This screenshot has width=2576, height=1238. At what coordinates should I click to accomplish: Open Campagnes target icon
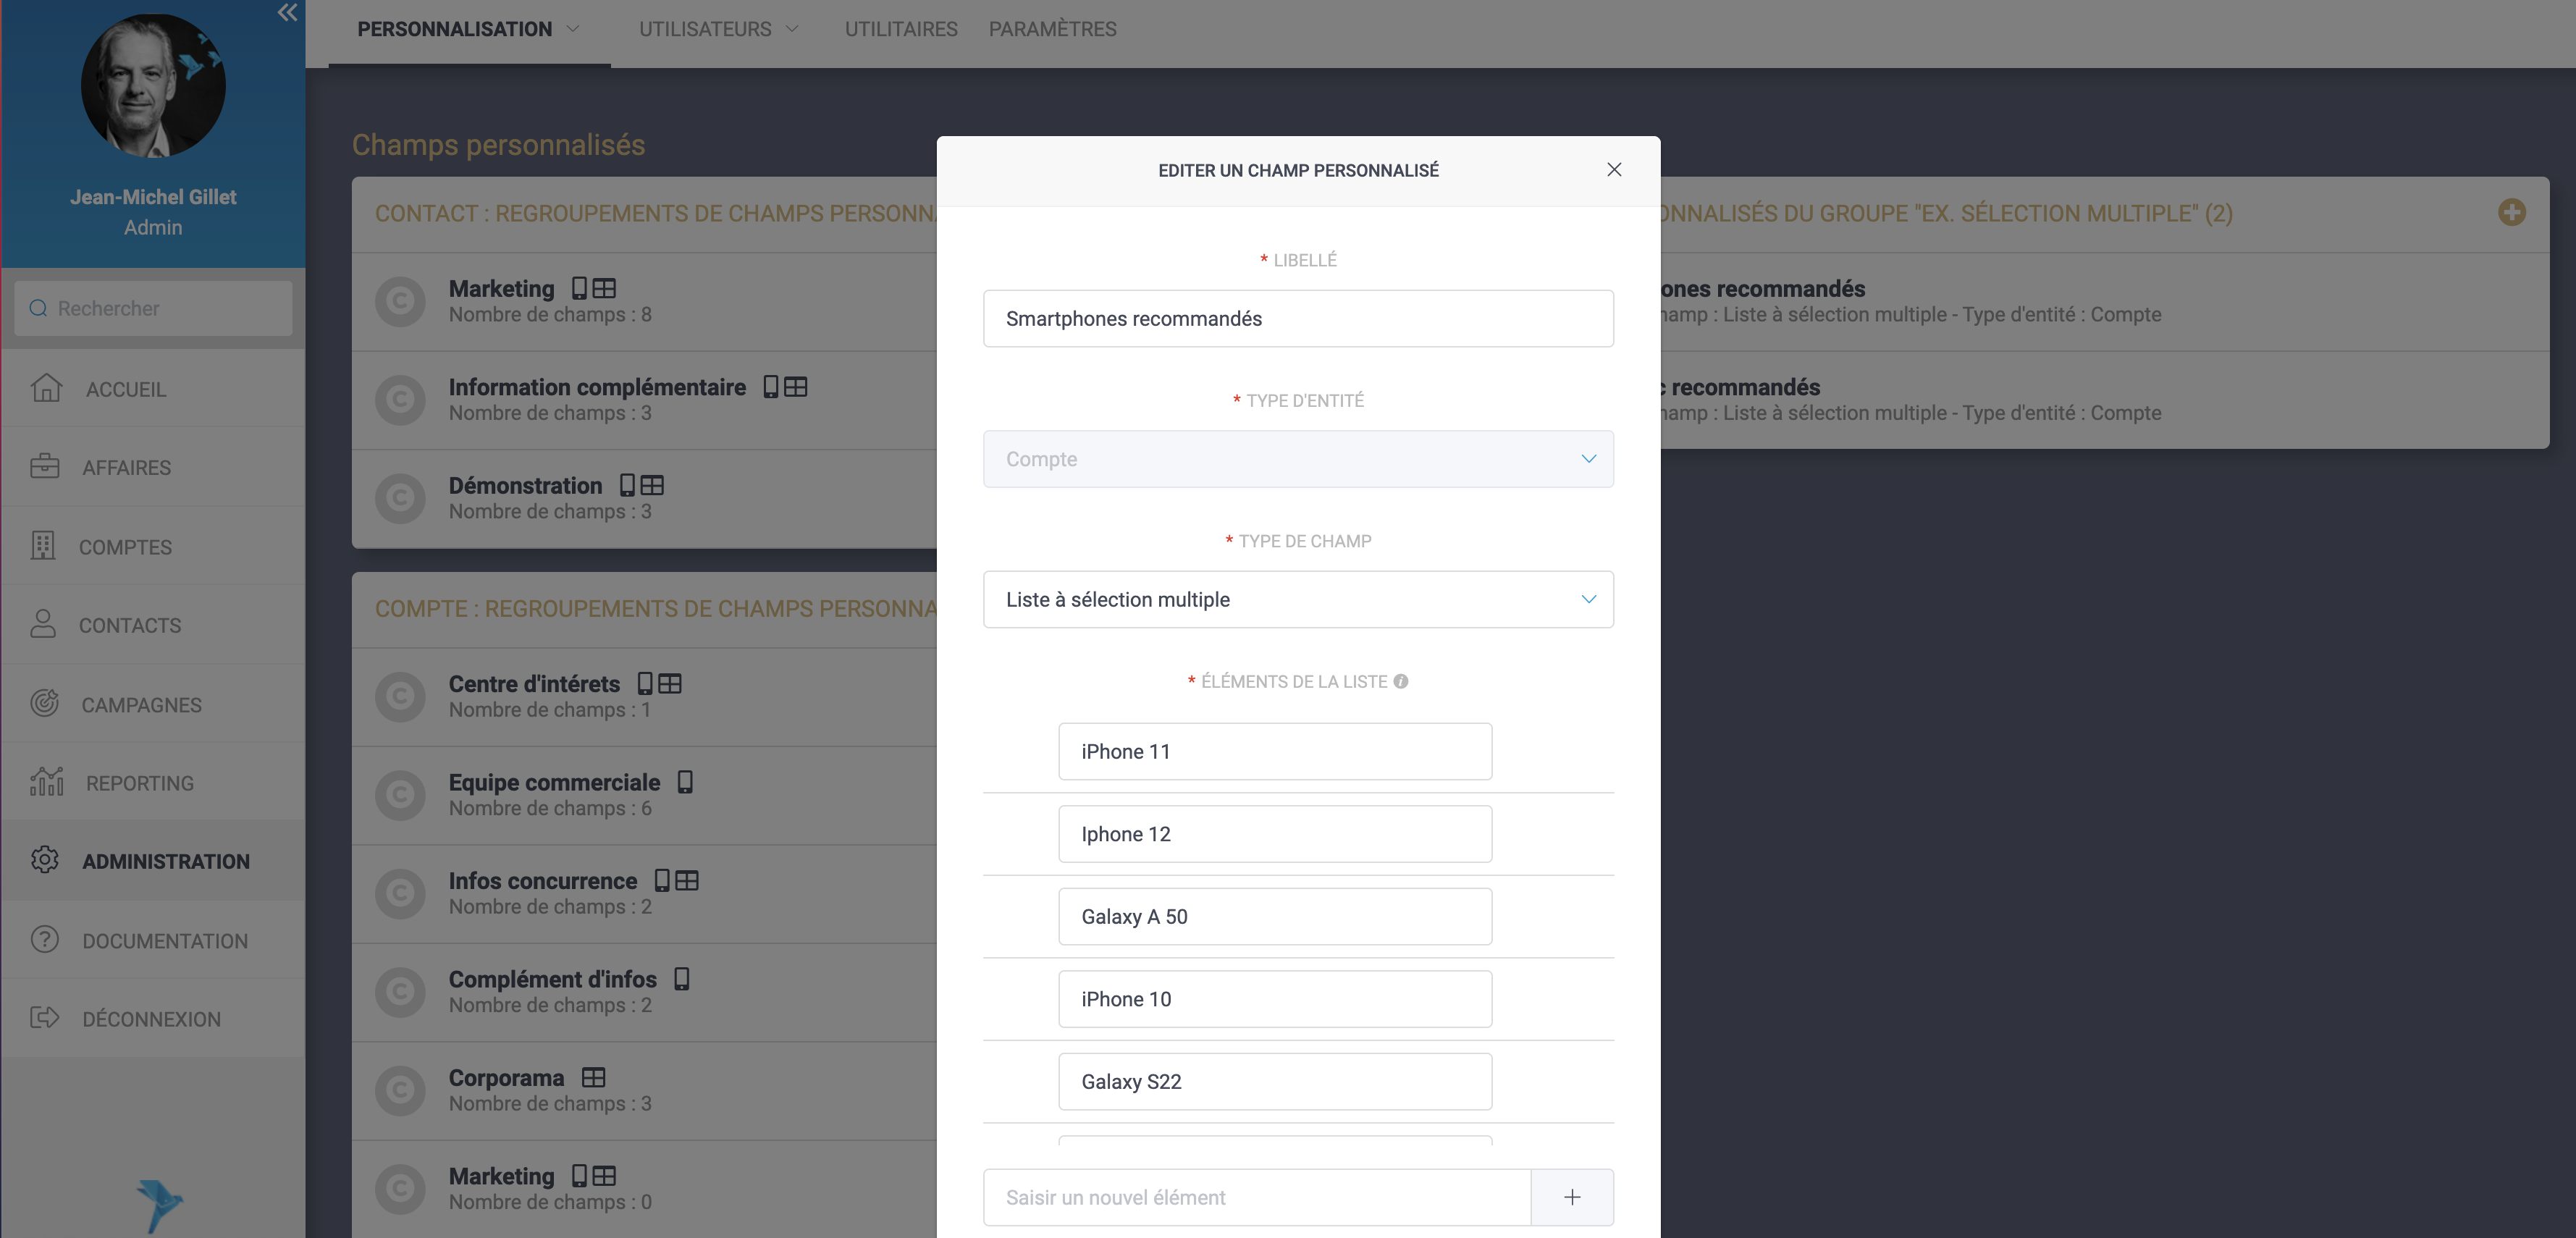click(45, 704)
